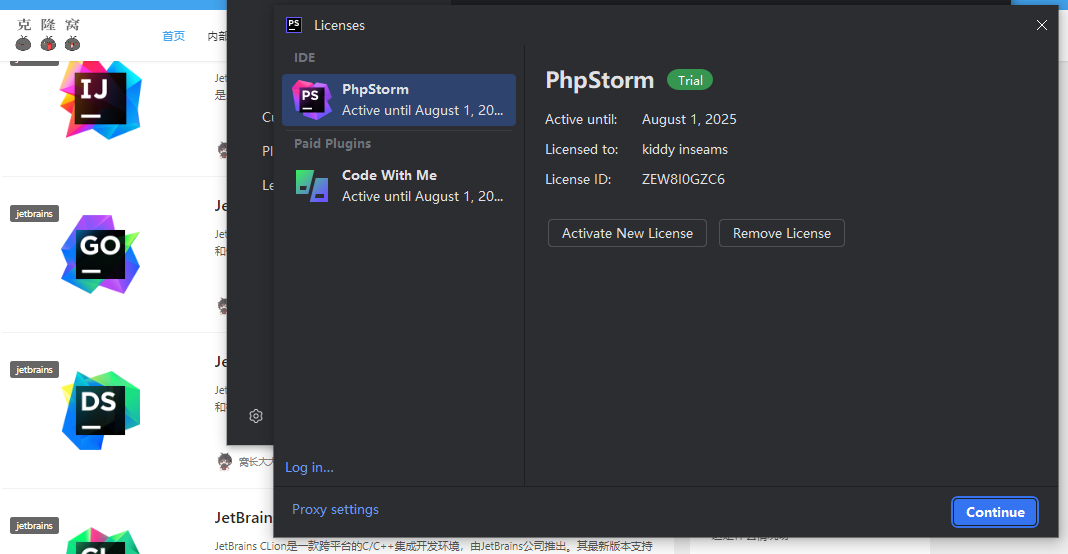
Task: Click the Licensed to name kiddy inseams
Action: click(x=685, y=149)
